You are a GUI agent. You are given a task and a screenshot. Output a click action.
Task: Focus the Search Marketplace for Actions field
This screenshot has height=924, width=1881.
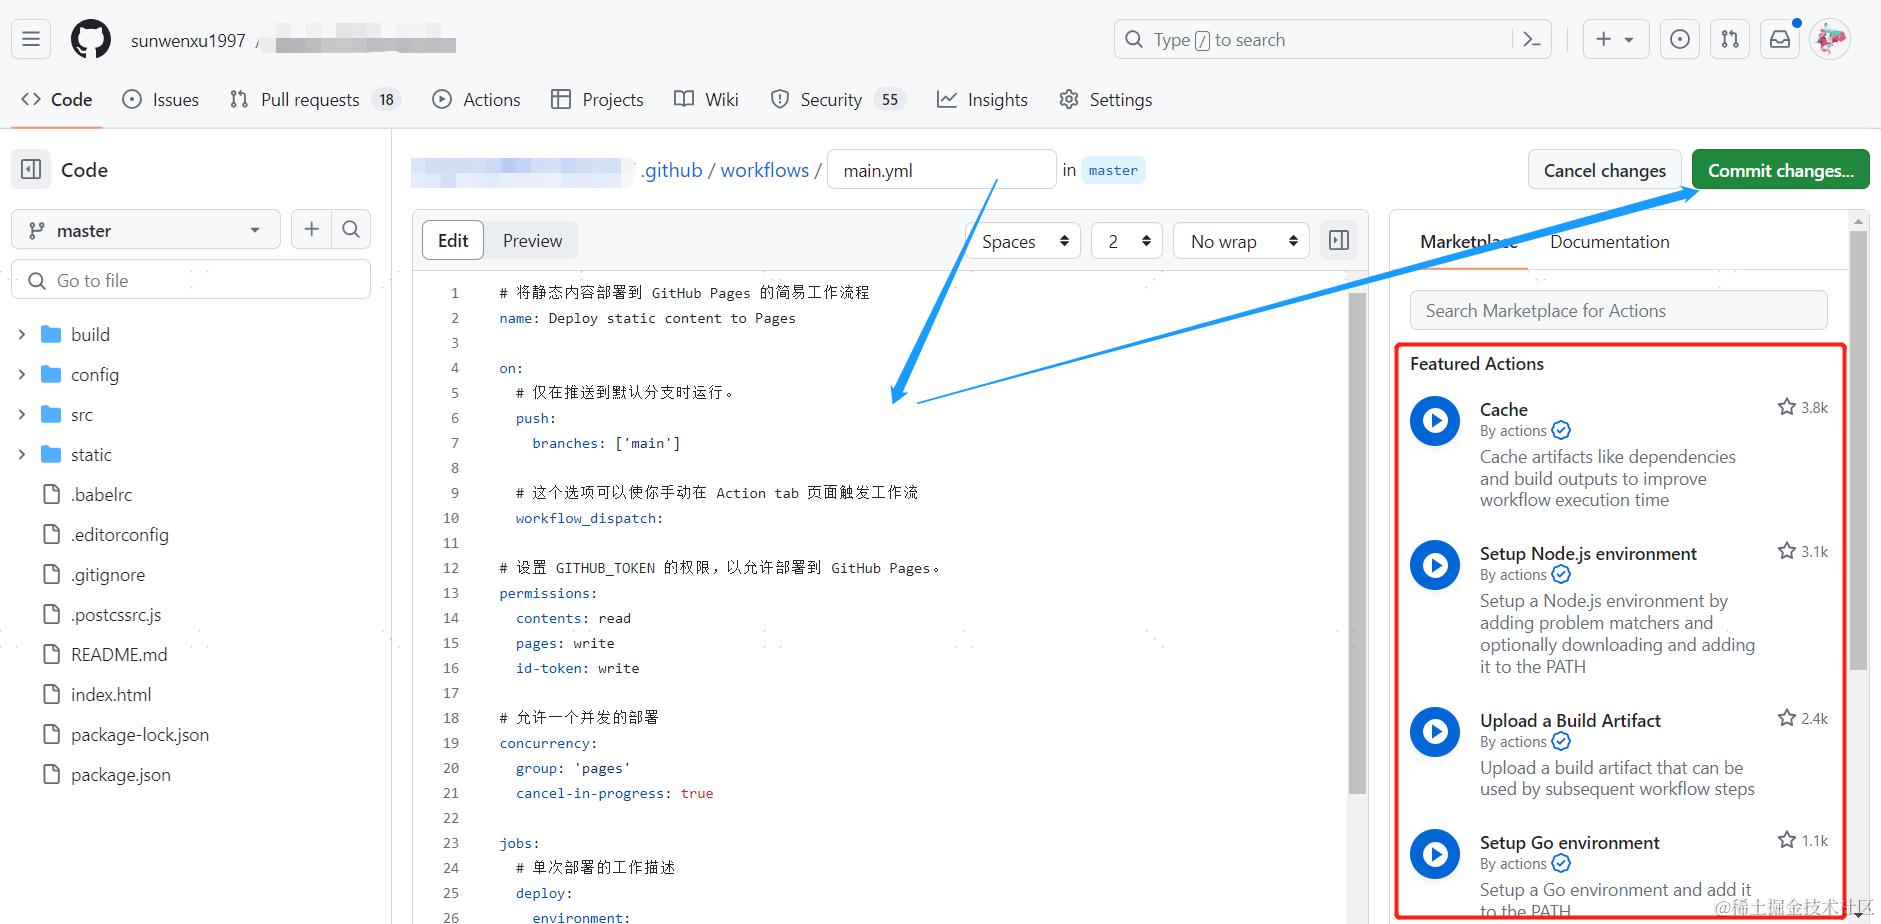tap(1619, 311)
